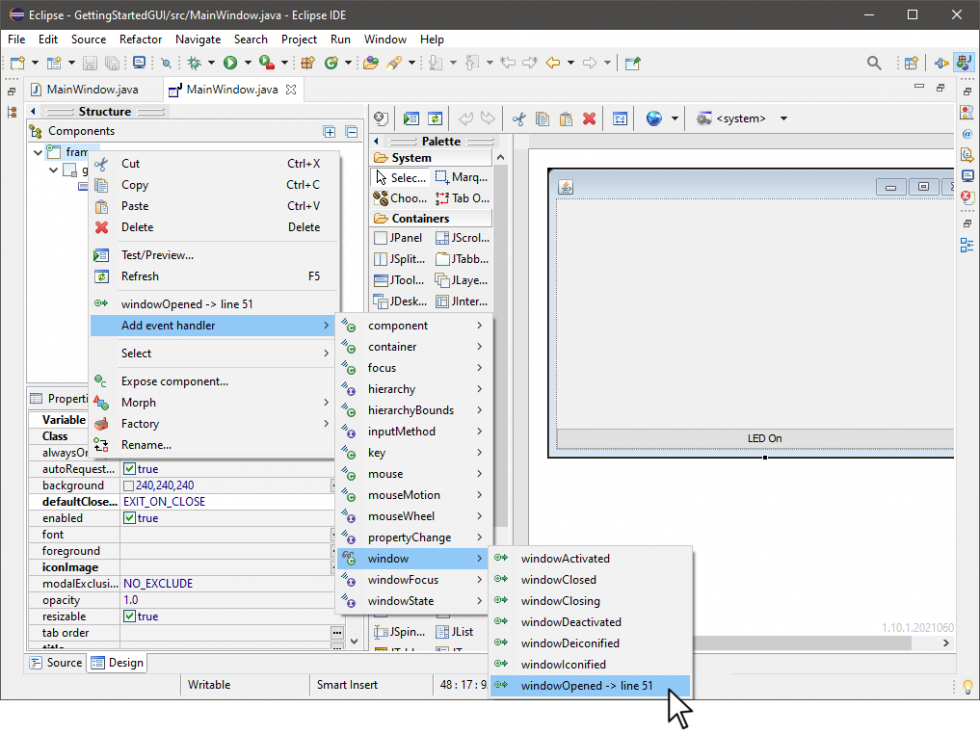Switch to the Source tab
This screenshot has width=980, height=734.
tap(56, 663)
